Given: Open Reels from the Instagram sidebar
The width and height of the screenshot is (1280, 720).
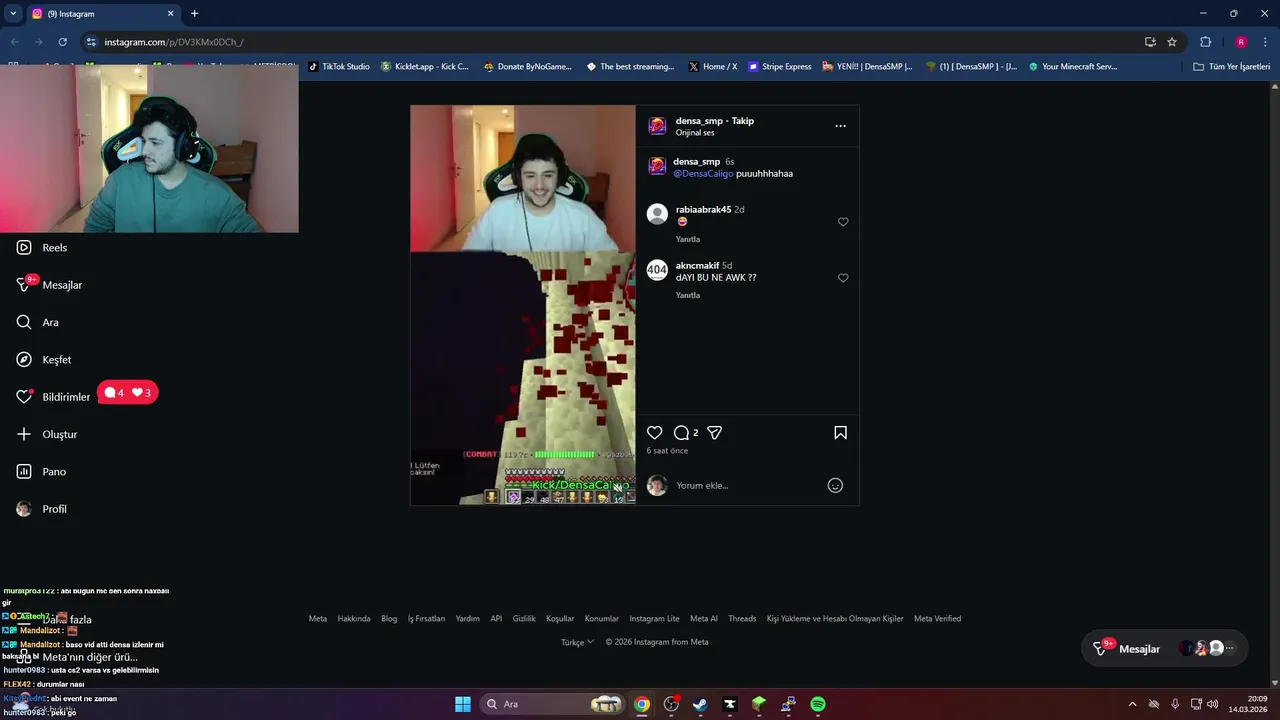Looking at the screenshot, I should tap(42, 248).
